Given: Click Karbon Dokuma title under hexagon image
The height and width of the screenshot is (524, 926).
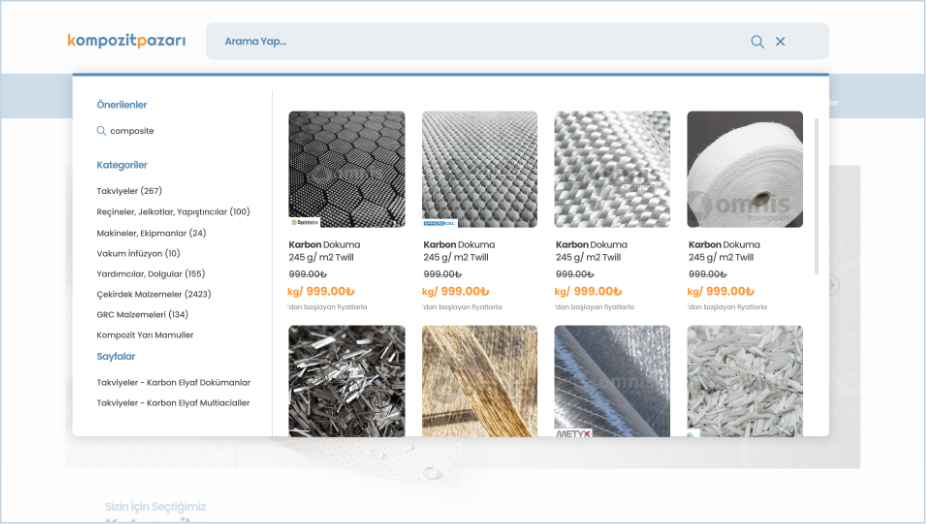Looking at the screenshot, I should pyautogui.click(x=324, y=250).
